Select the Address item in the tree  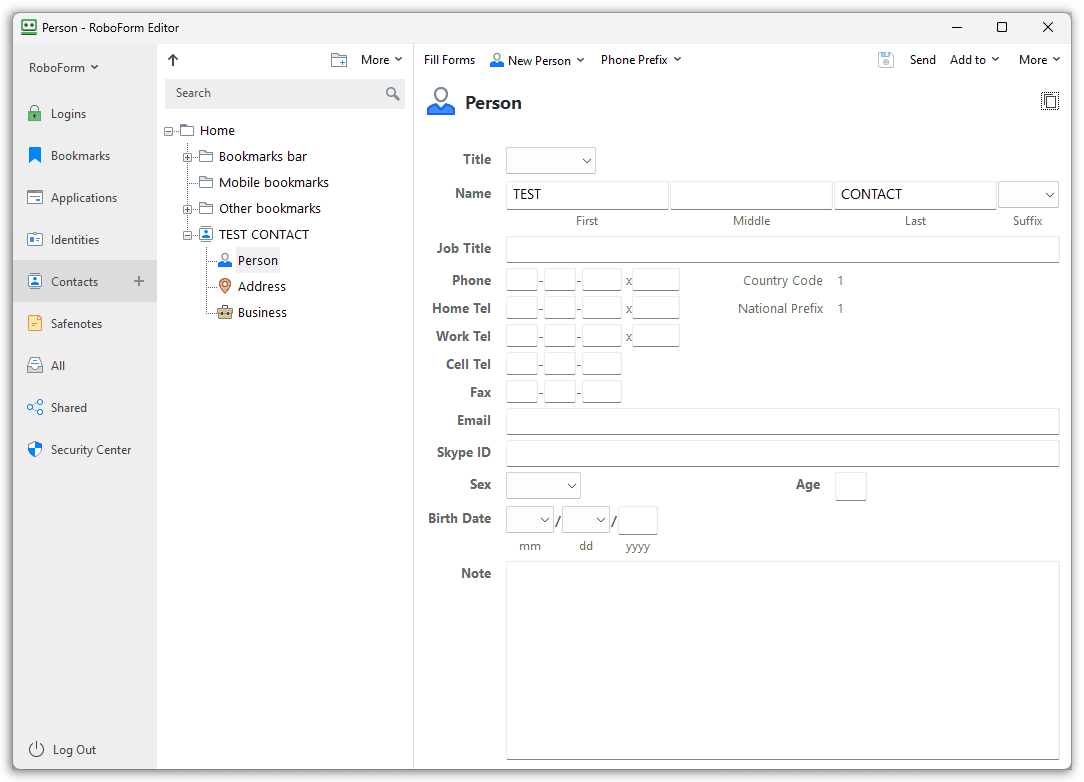(x=261, y=286)
